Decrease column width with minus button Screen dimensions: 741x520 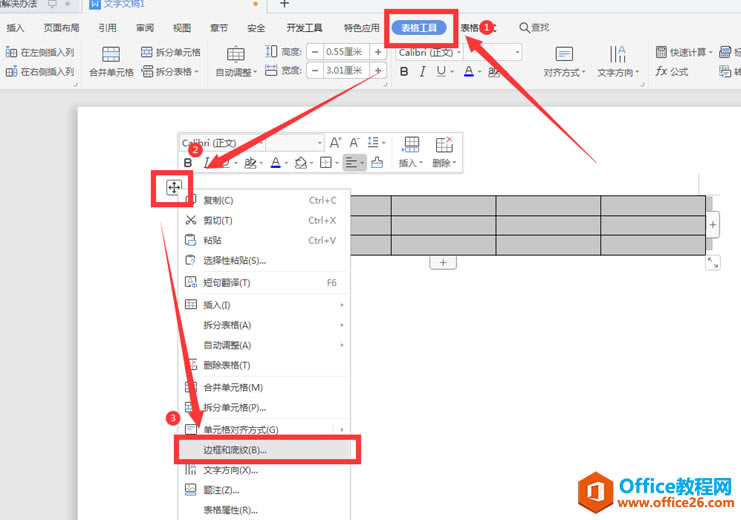click(315, 71)
